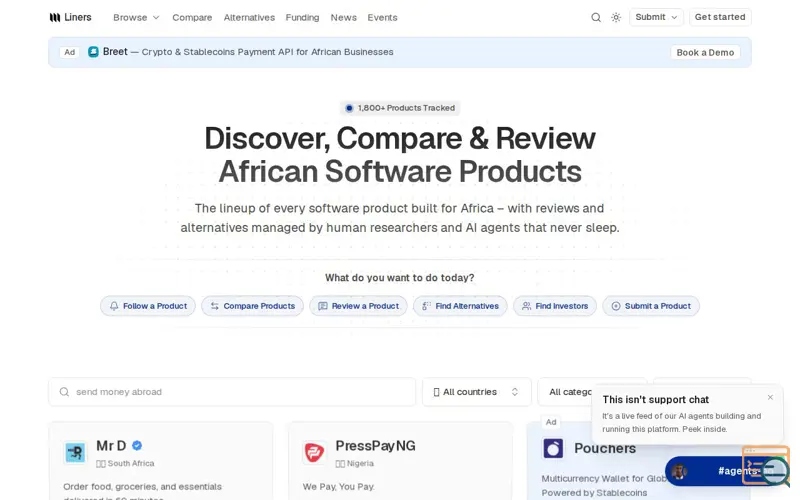The height and width of the screenshot is (500, 800).
Task: Click the PressPayNG logo icon
Action: pyautogui.click(x=314, y=452)
